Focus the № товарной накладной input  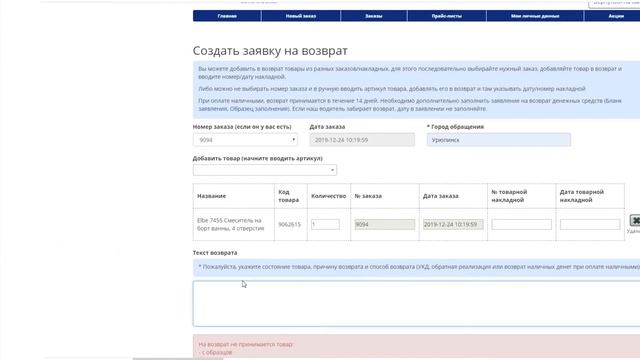(x=522, y=224)
